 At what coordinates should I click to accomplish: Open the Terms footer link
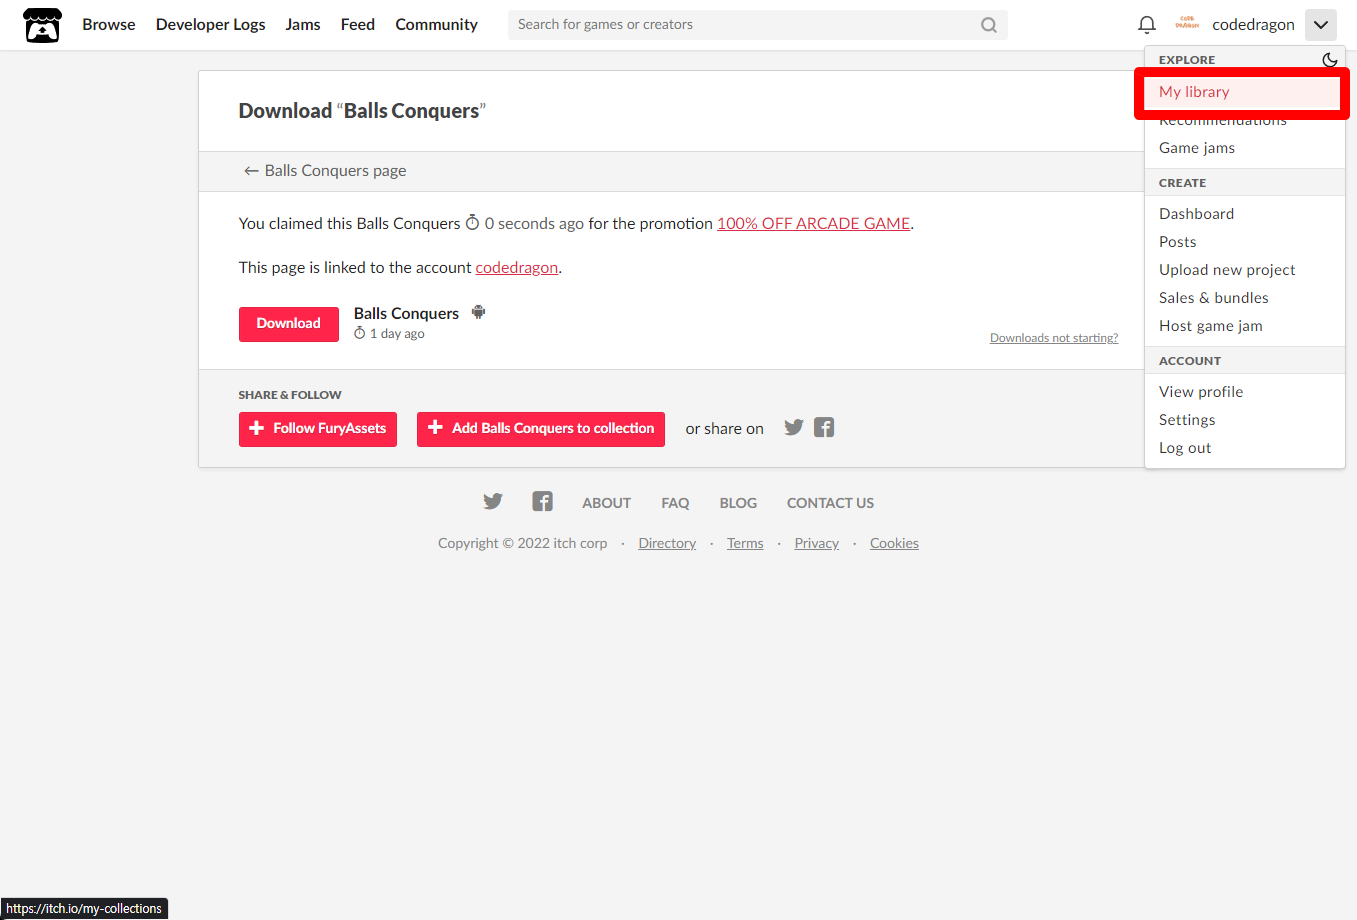745,544
